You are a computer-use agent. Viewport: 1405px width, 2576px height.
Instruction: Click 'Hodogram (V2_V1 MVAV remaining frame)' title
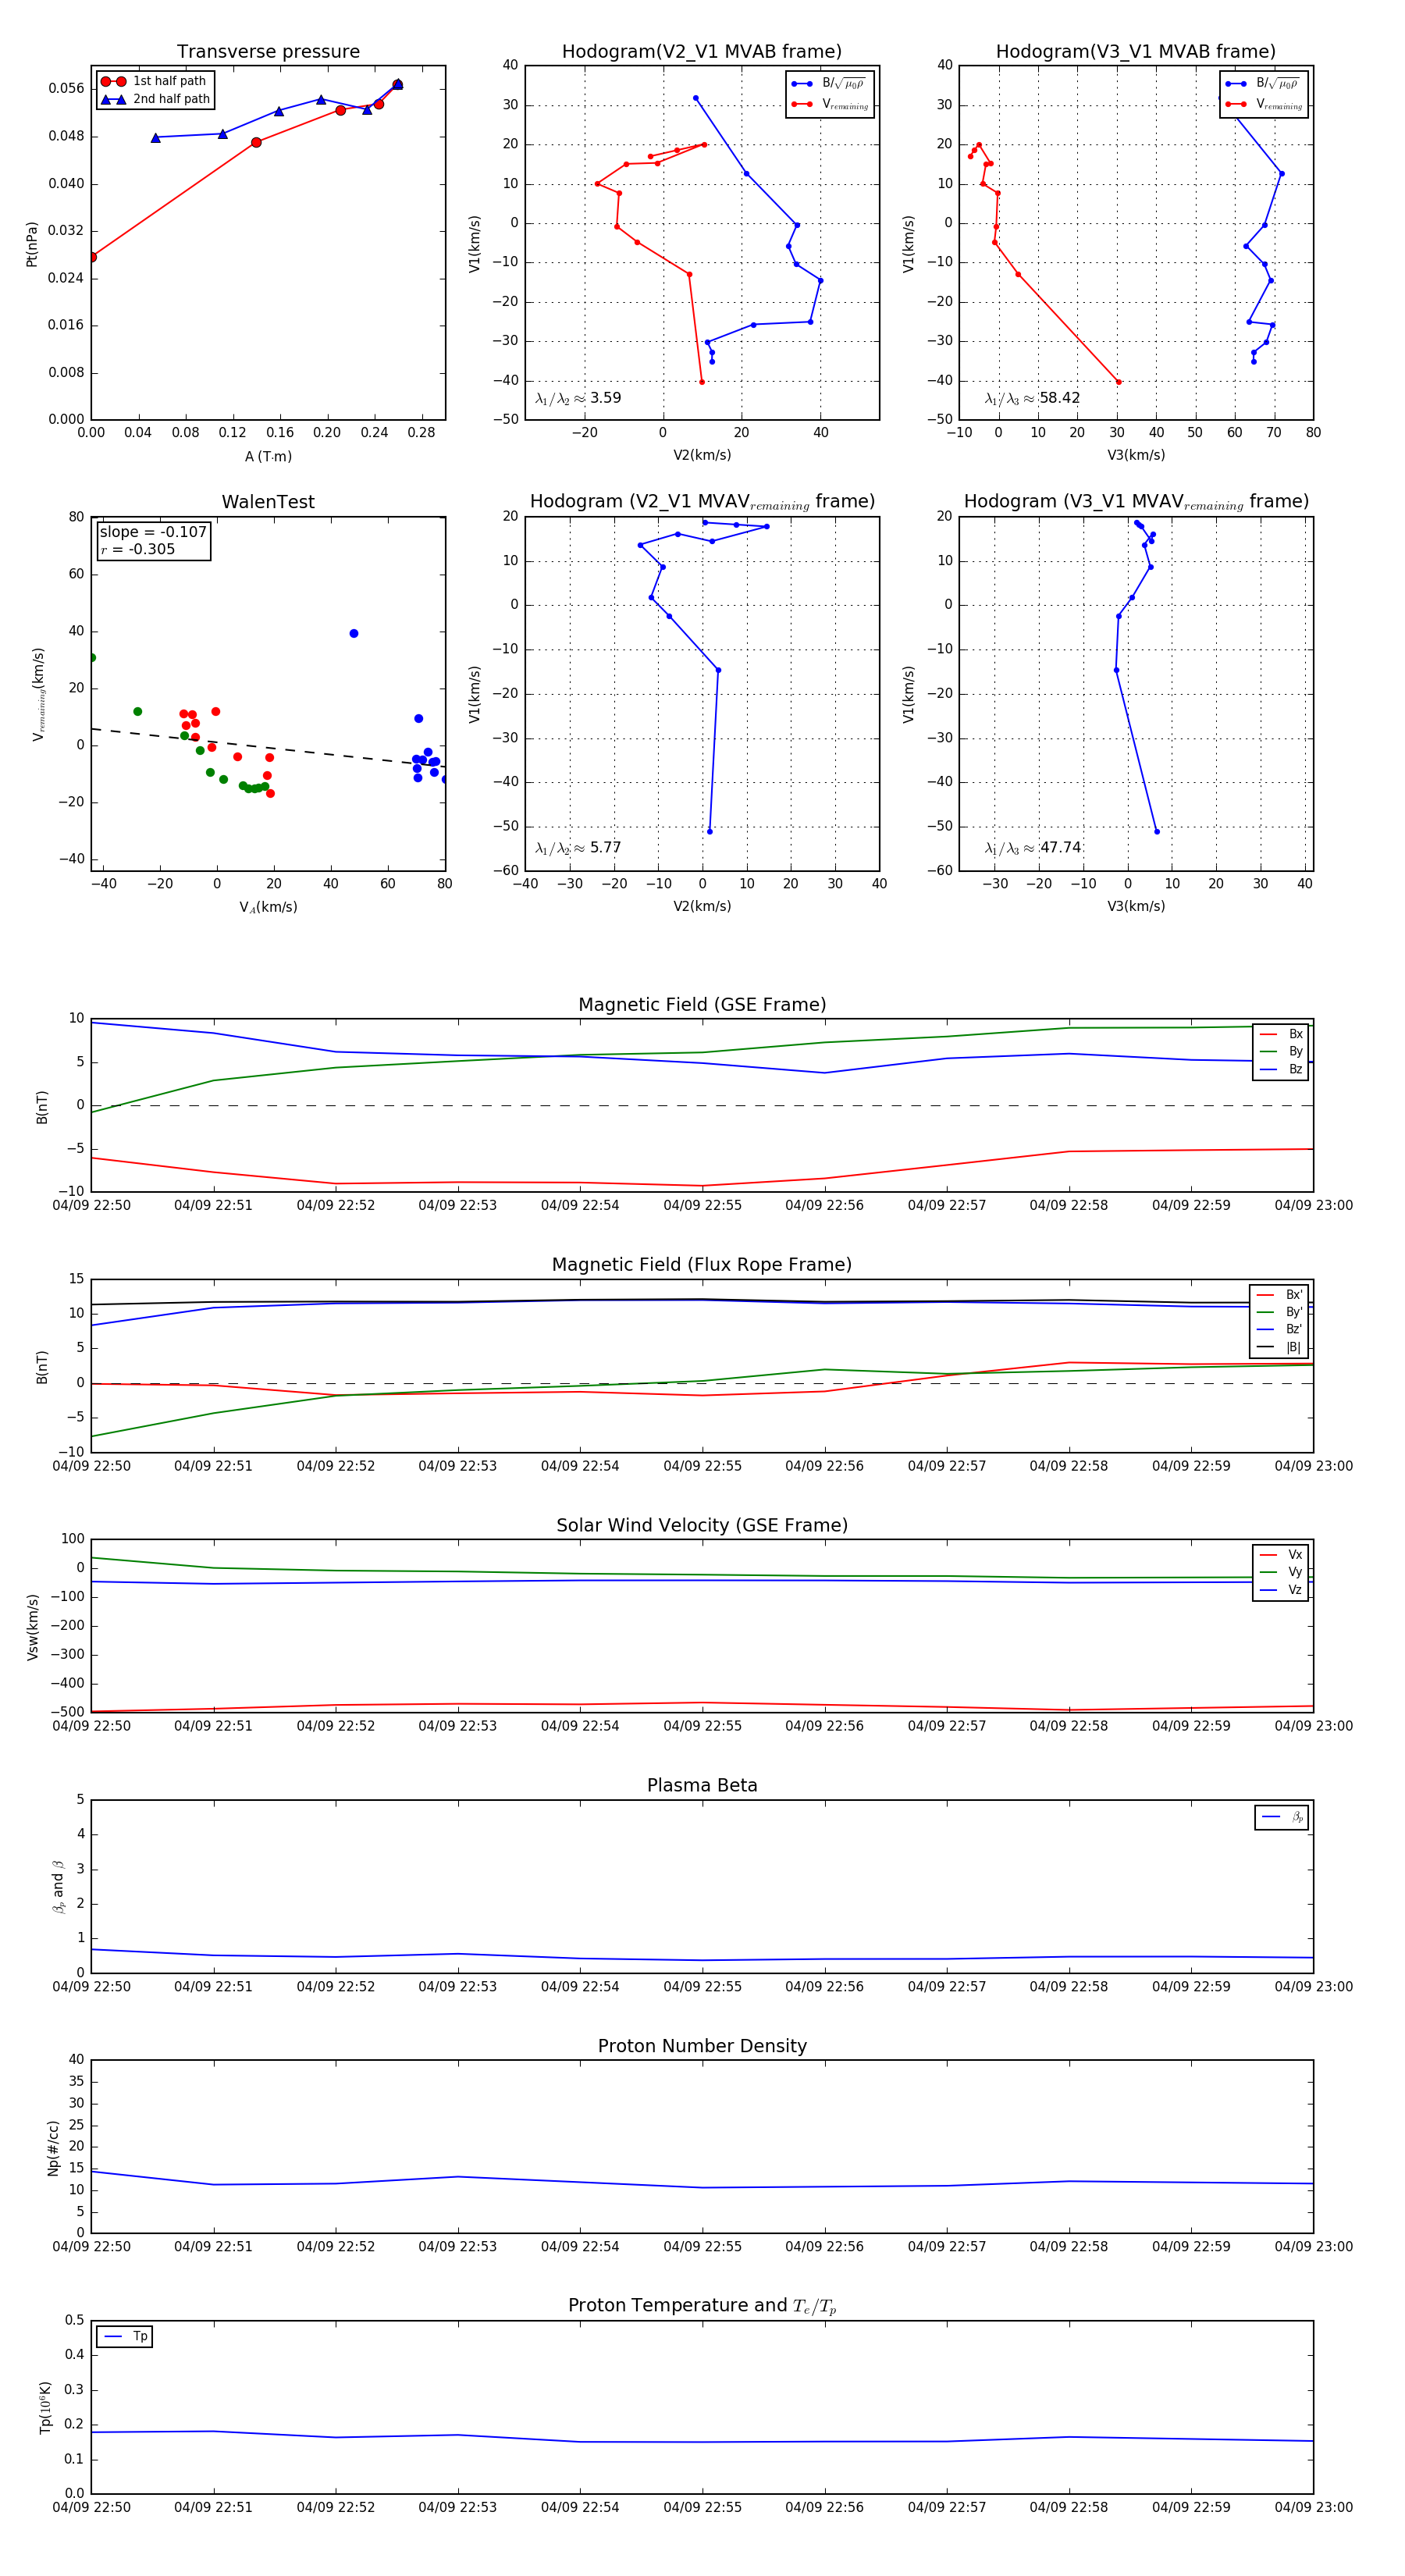click(702, 502)
